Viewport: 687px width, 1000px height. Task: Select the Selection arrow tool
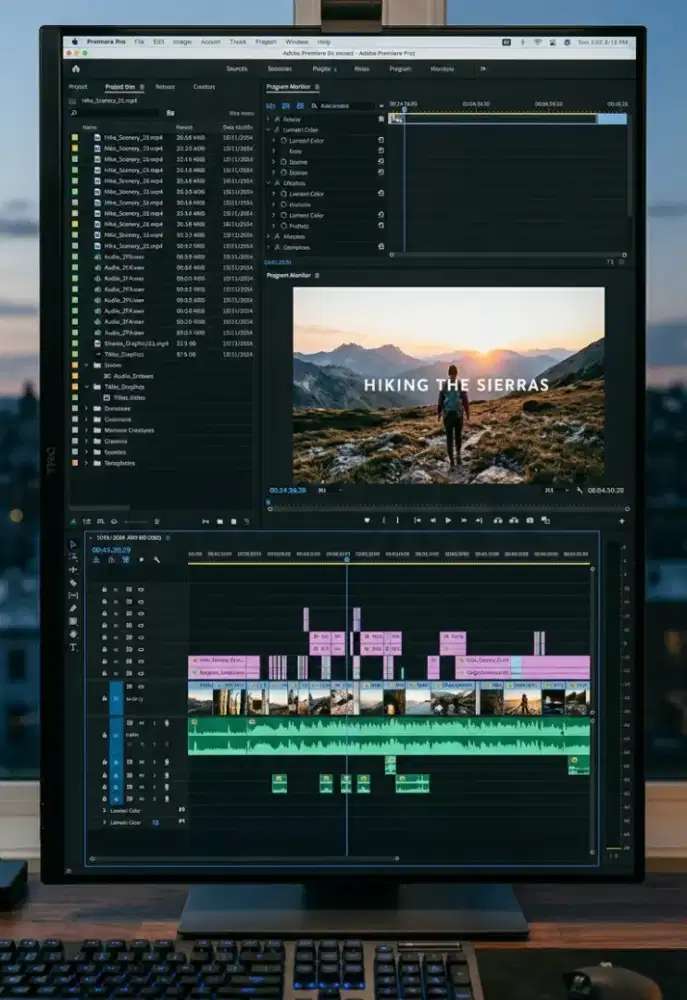(x=73, y=544)
